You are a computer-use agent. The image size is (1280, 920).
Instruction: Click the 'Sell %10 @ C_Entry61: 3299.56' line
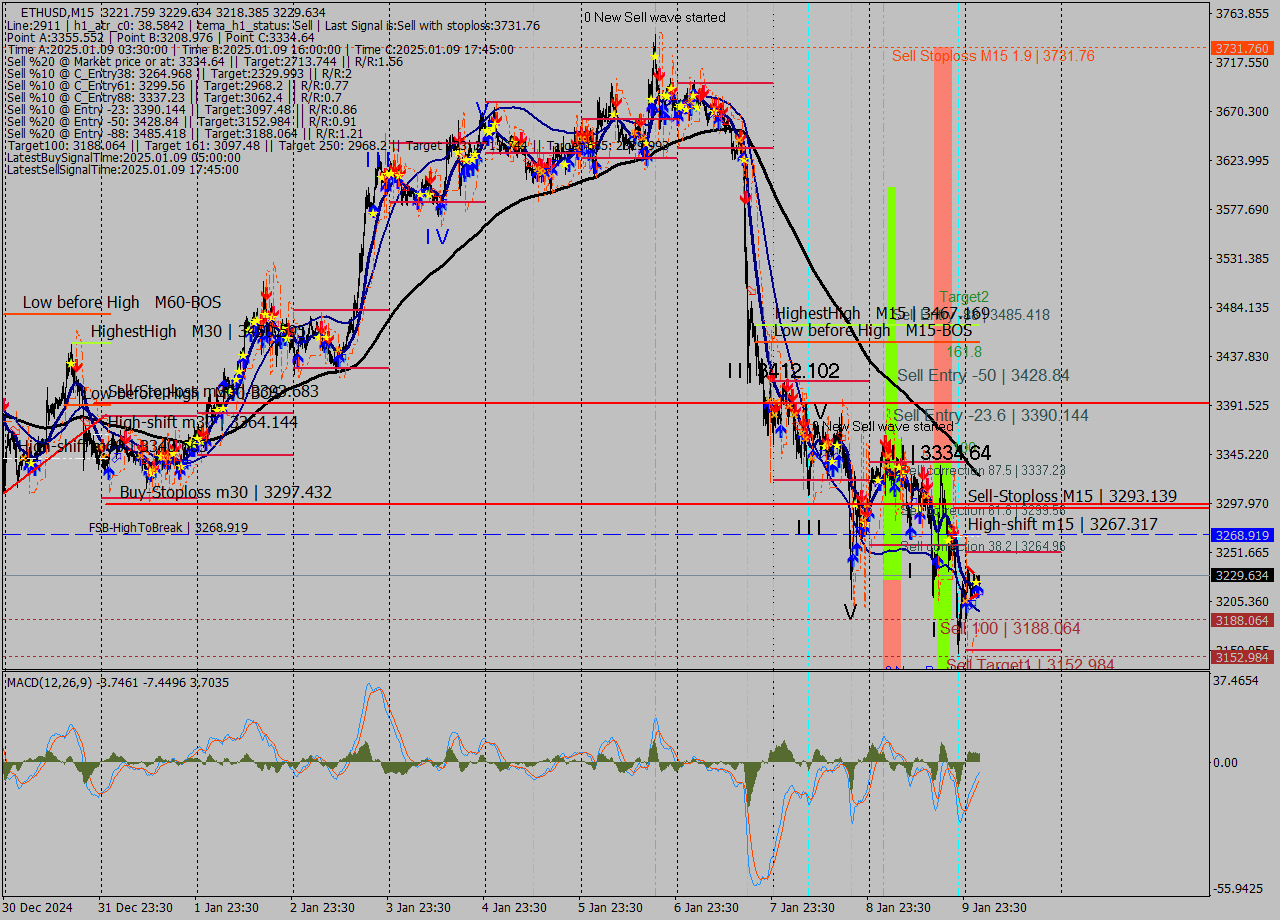tap(177, 85)
